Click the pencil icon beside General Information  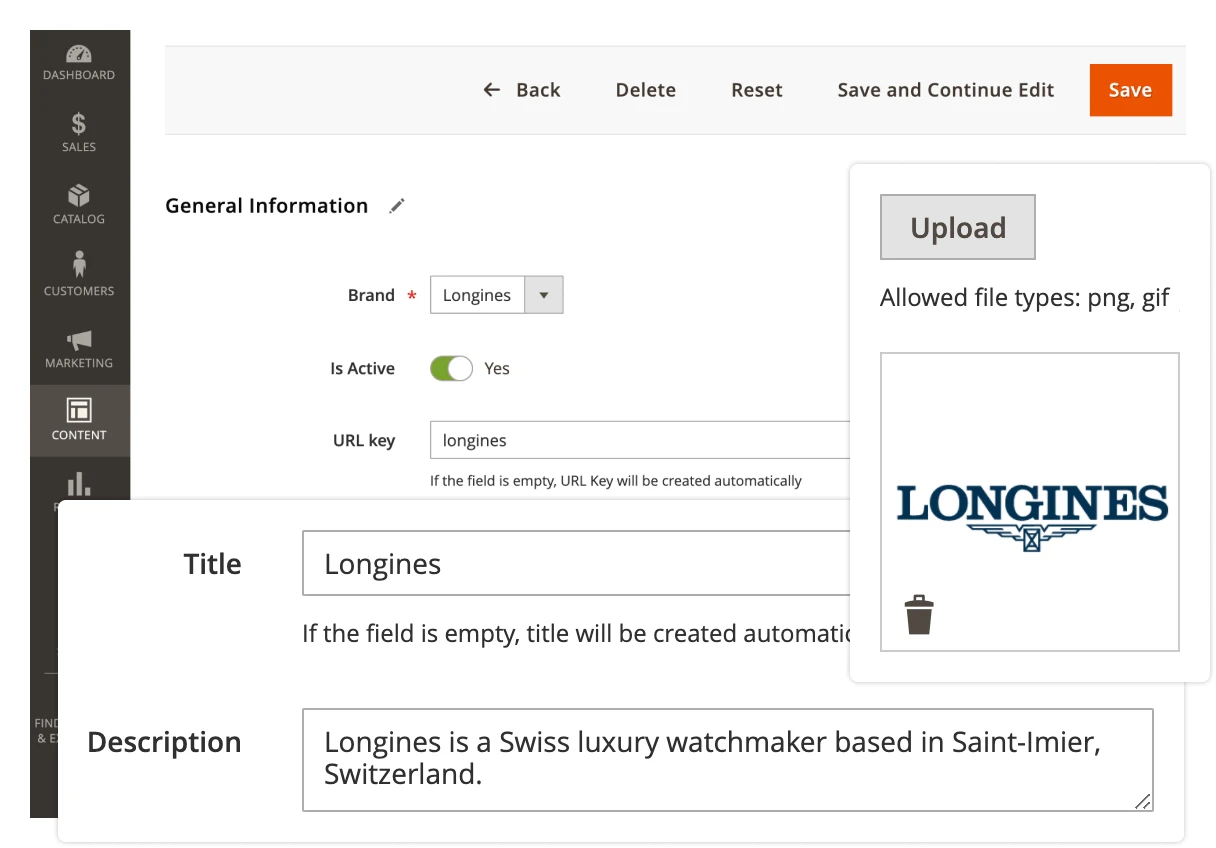pos(397,206)
